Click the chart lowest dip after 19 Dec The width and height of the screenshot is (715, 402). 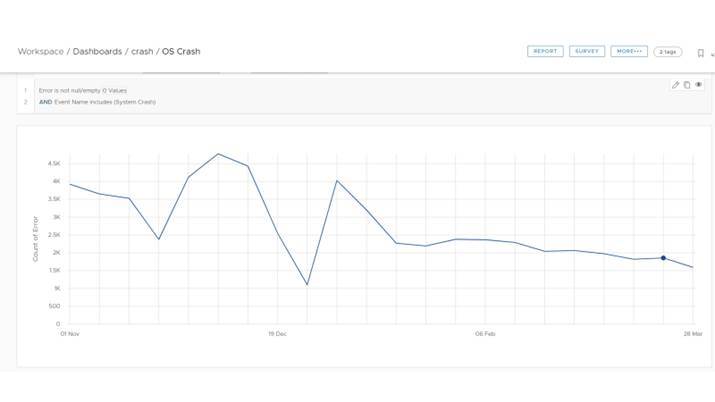[307, 284]
